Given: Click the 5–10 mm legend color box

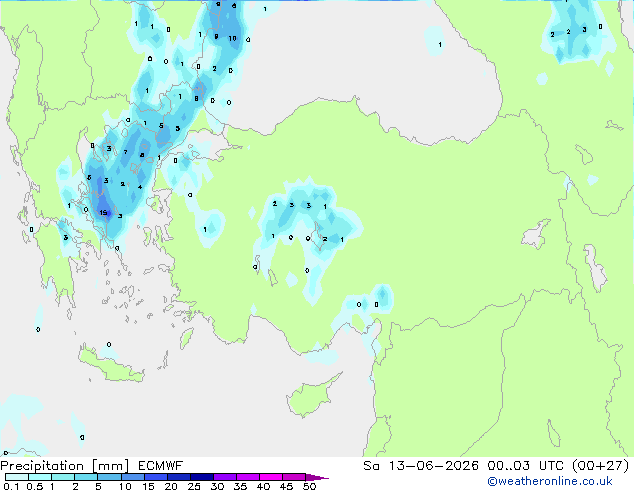Looking at the screenshot, I should tap(109, 477).
